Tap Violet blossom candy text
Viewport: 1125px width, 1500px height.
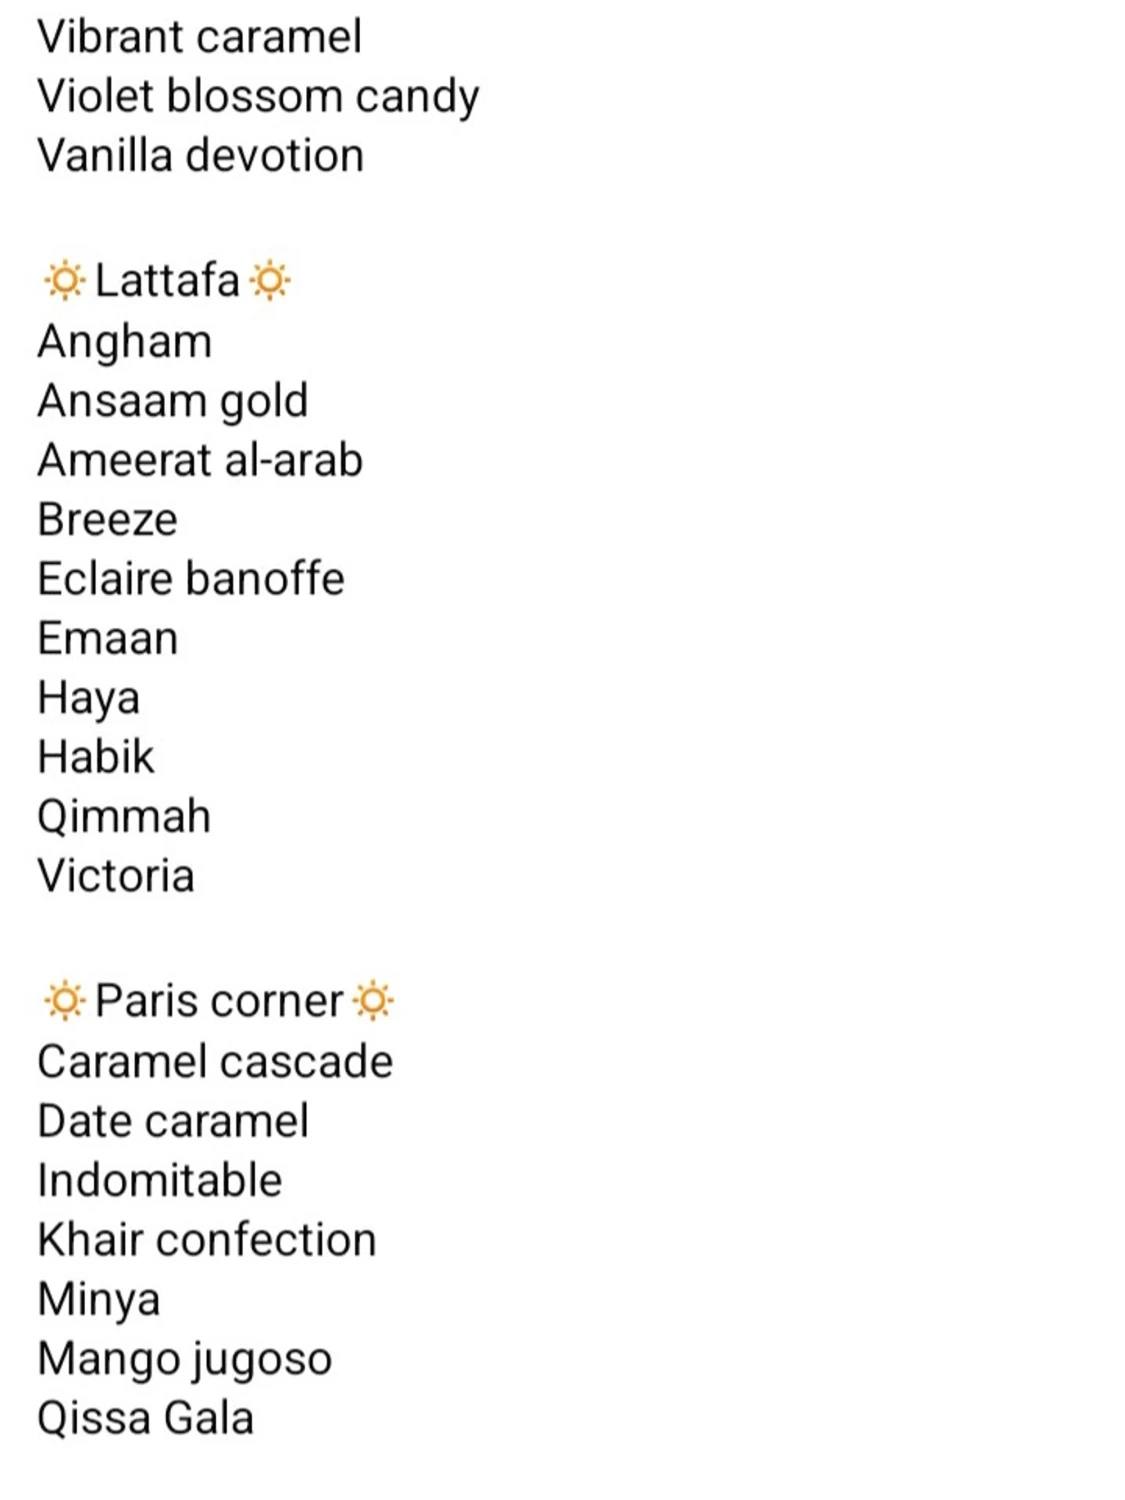pyautogui.click(x=258, y=97)
